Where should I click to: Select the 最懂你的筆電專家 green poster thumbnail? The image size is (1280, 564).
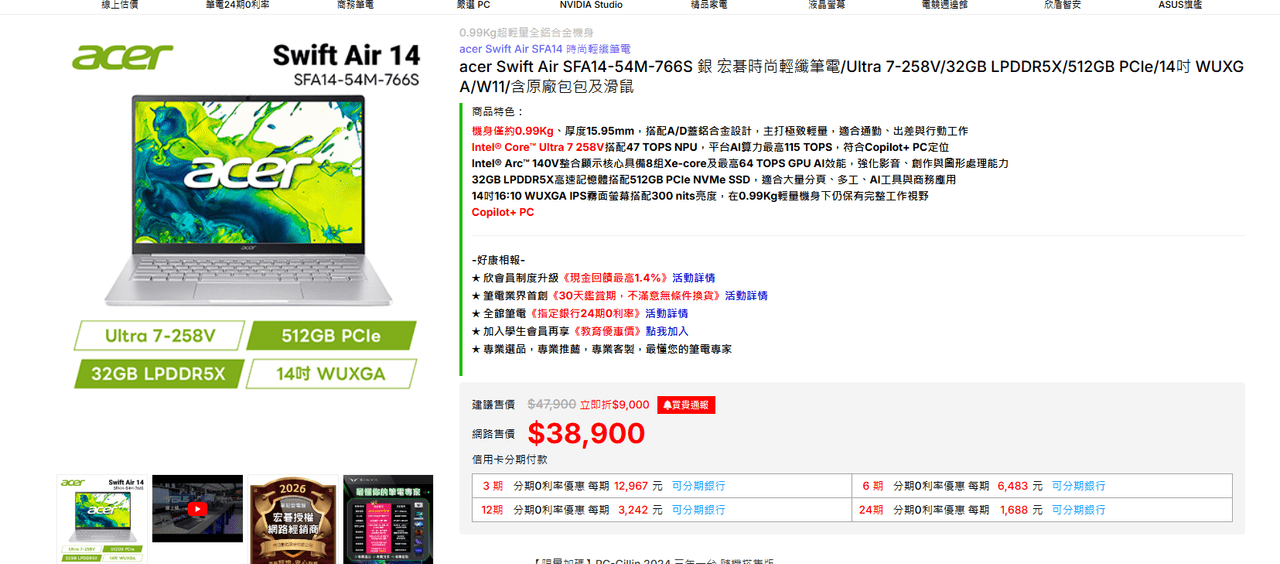[388, 519]
